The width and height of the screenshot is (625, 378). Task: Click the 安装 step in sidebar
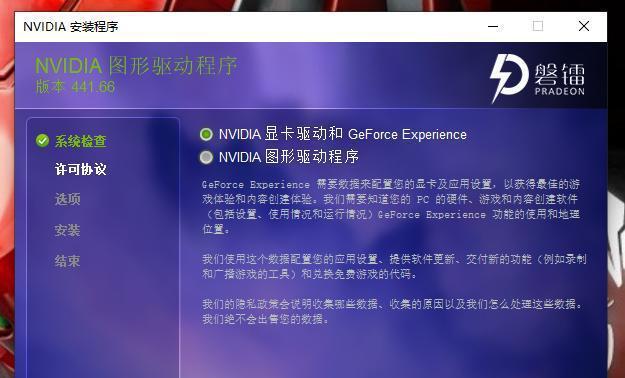coord(67,230)
